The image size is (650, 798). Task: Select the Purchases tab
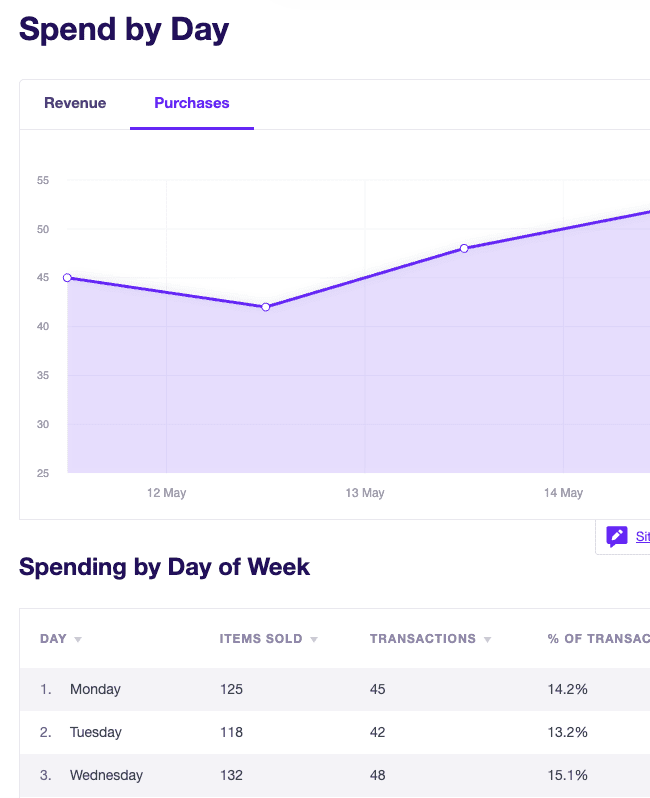coord(192,103)
